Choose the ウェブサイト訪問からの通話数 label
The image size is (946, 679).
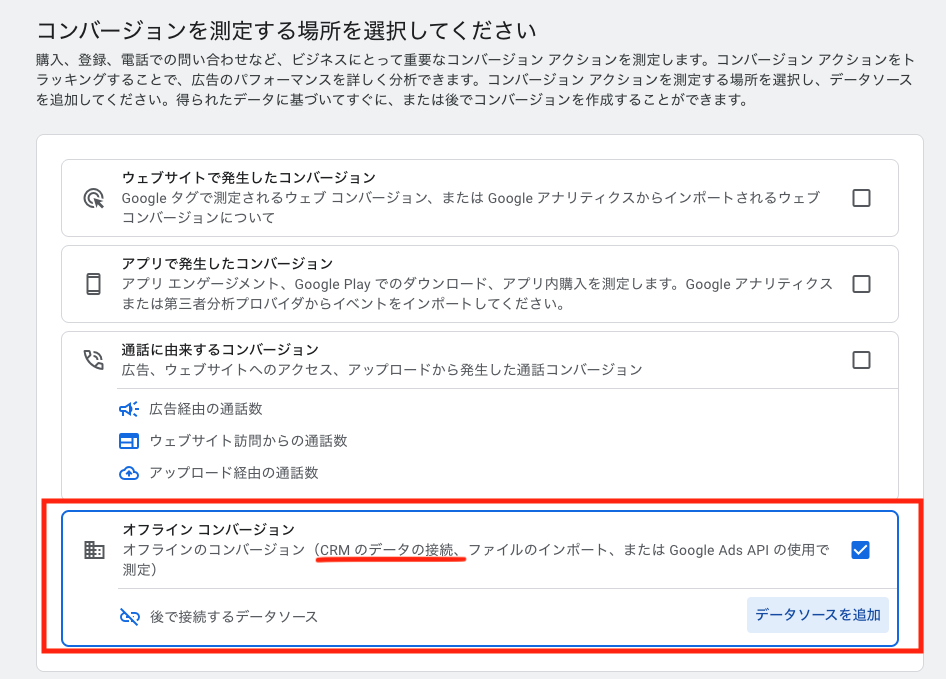[x=248, y=441]
